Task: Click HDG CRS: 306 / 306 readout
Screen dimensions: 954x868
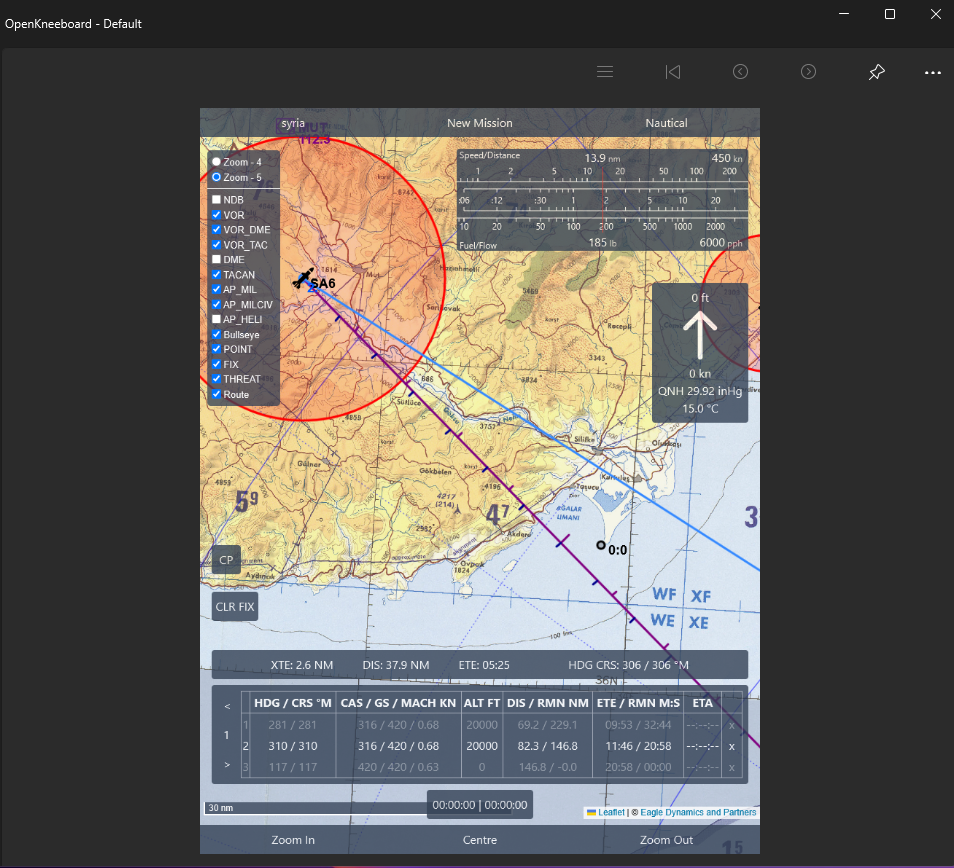Action: tap(628, 665)
